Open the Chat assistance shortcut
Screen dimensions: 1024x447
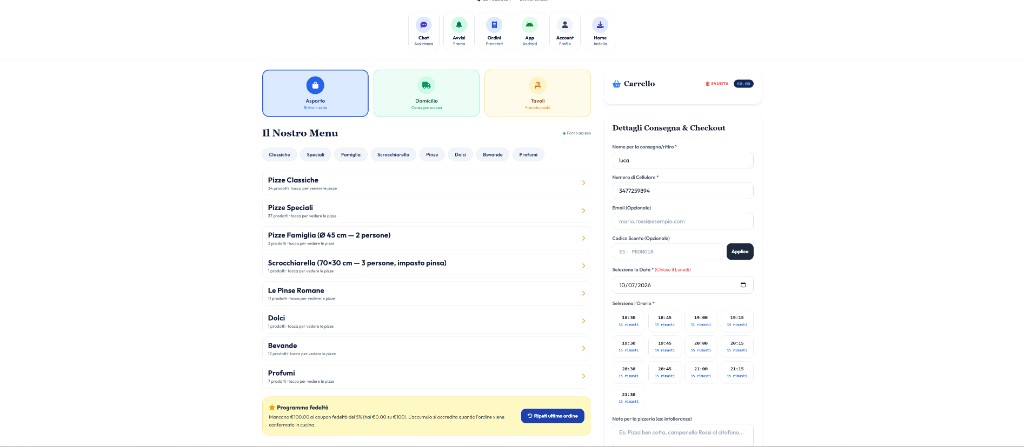pyautogui.click(x=424, y=31)
